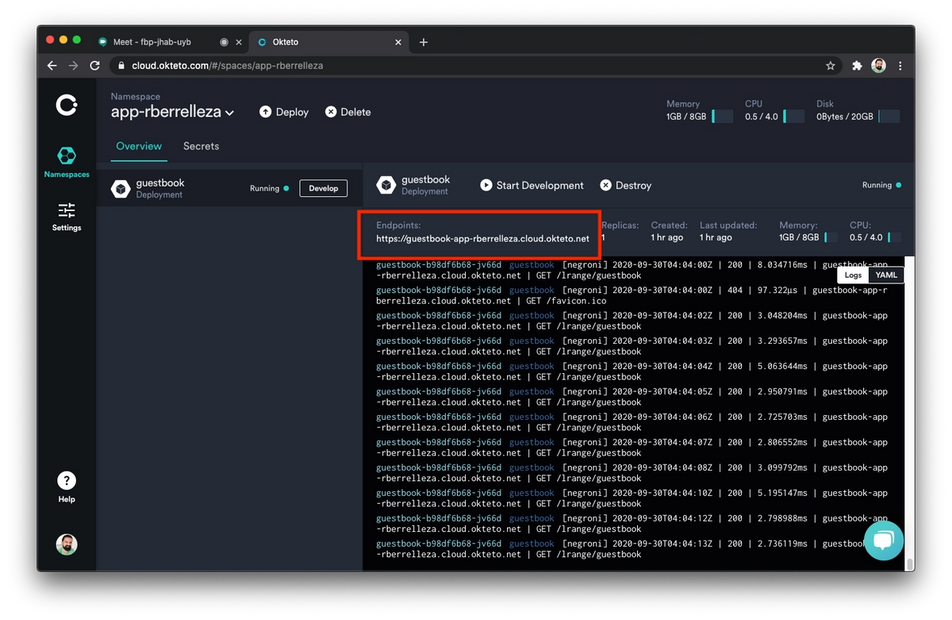The image size is (952, 620).
Task: Switch log view to Logs
Action: click(852, 274)
